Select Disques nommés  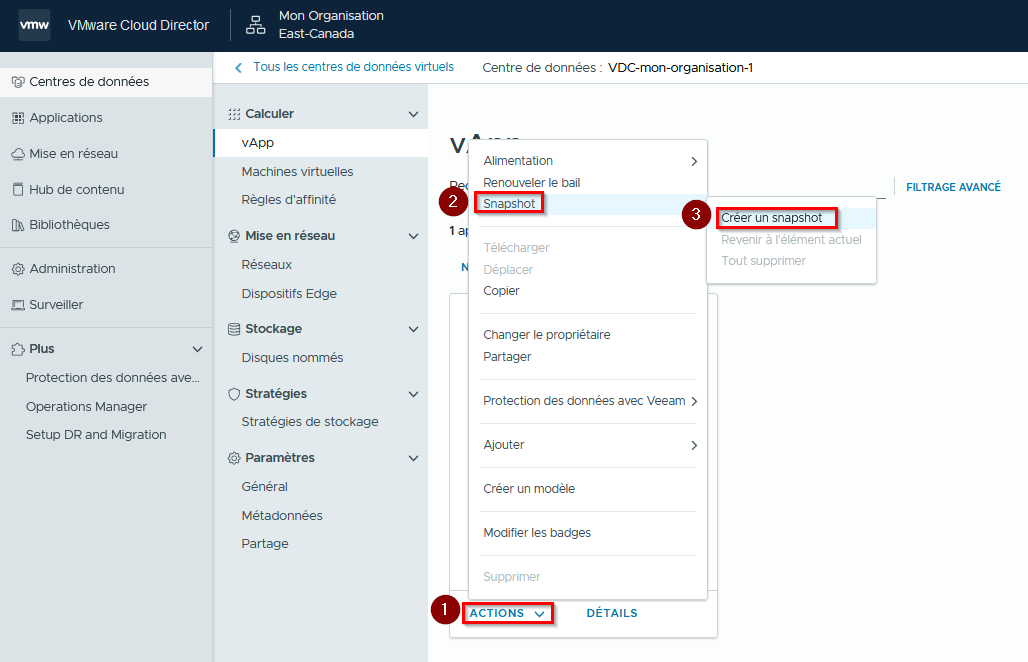click(292, 358)
